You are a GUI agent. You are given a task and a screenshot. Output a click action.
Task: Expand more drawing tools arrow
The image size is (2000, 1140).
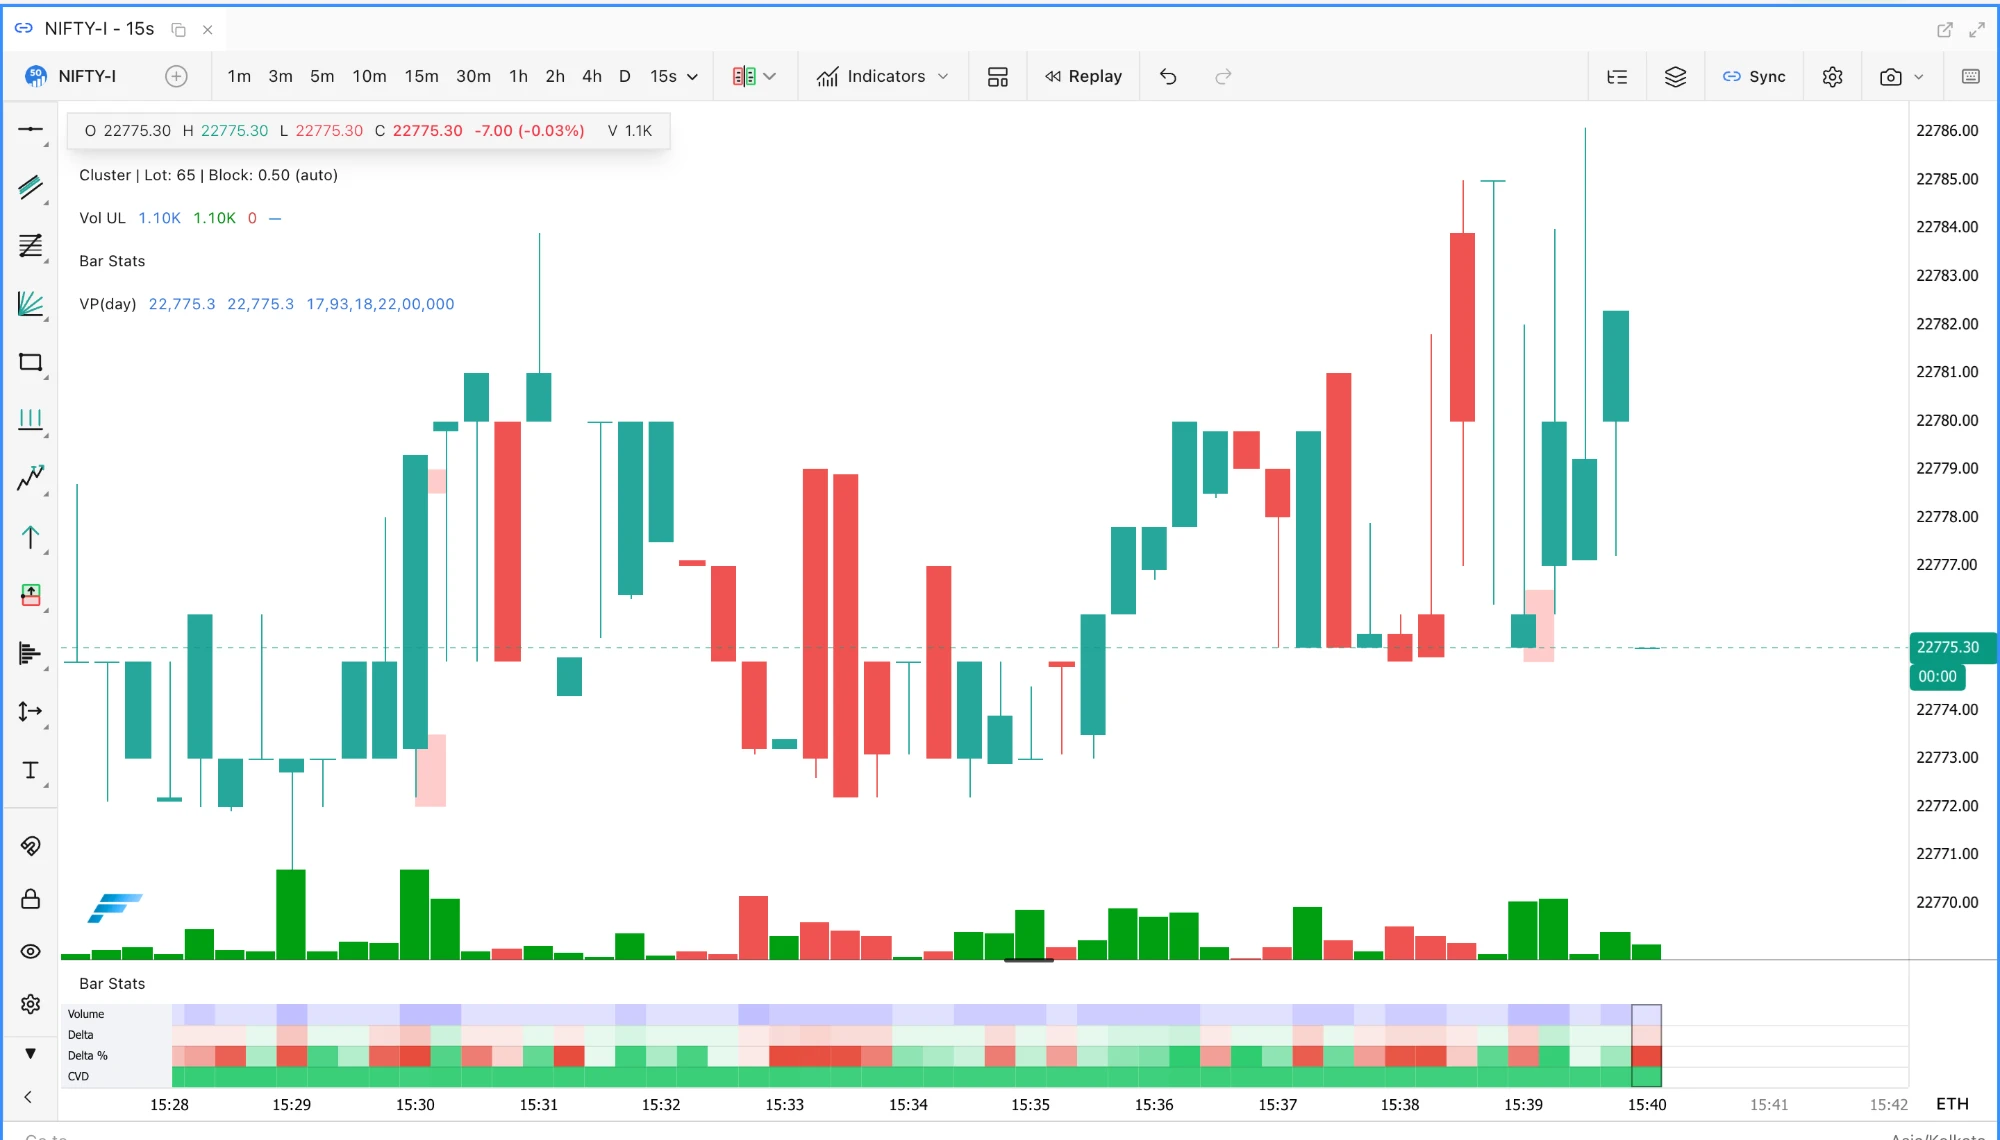pos(31,1053)
